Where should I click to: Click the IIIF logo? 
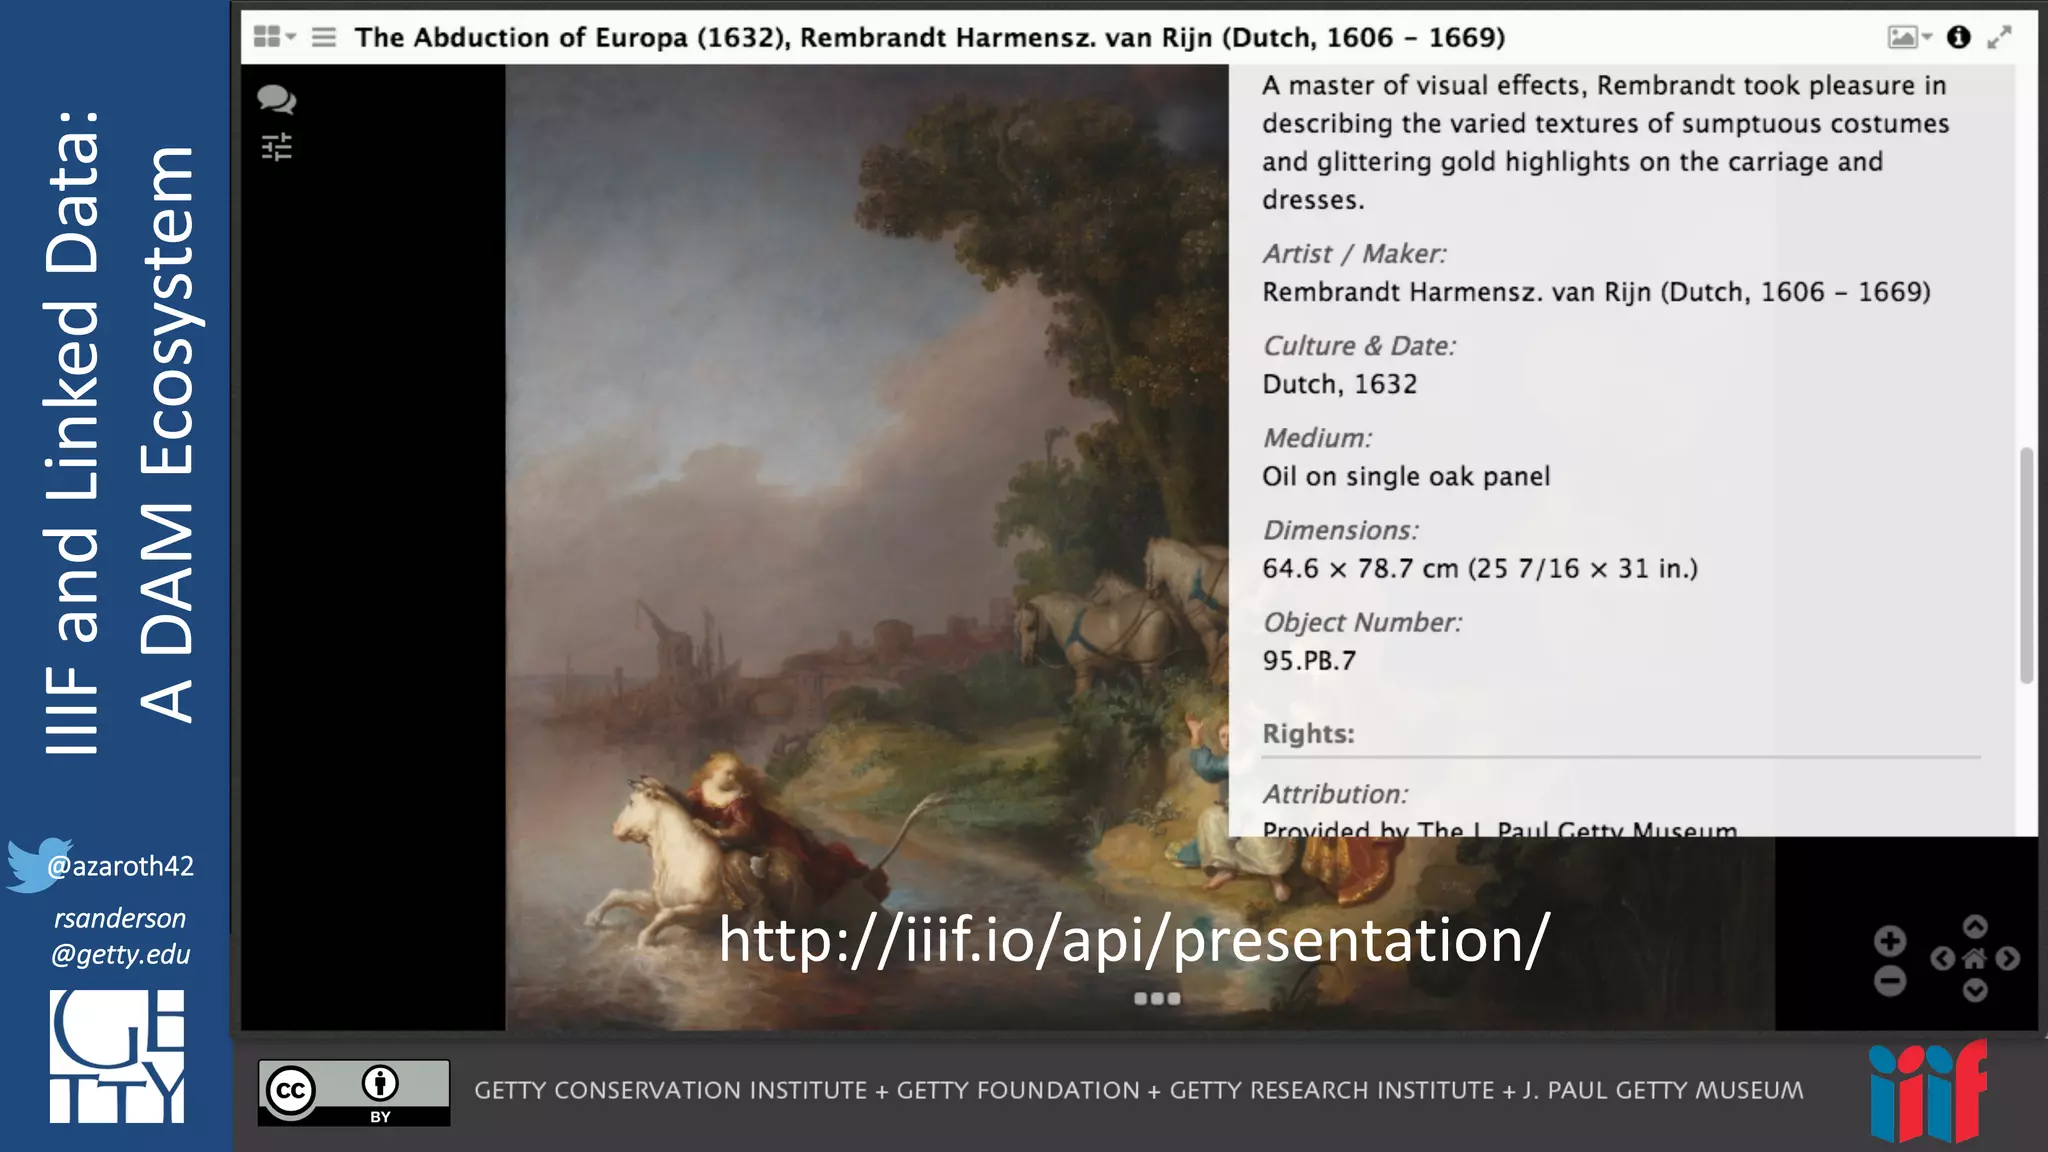[1928, 1091]
